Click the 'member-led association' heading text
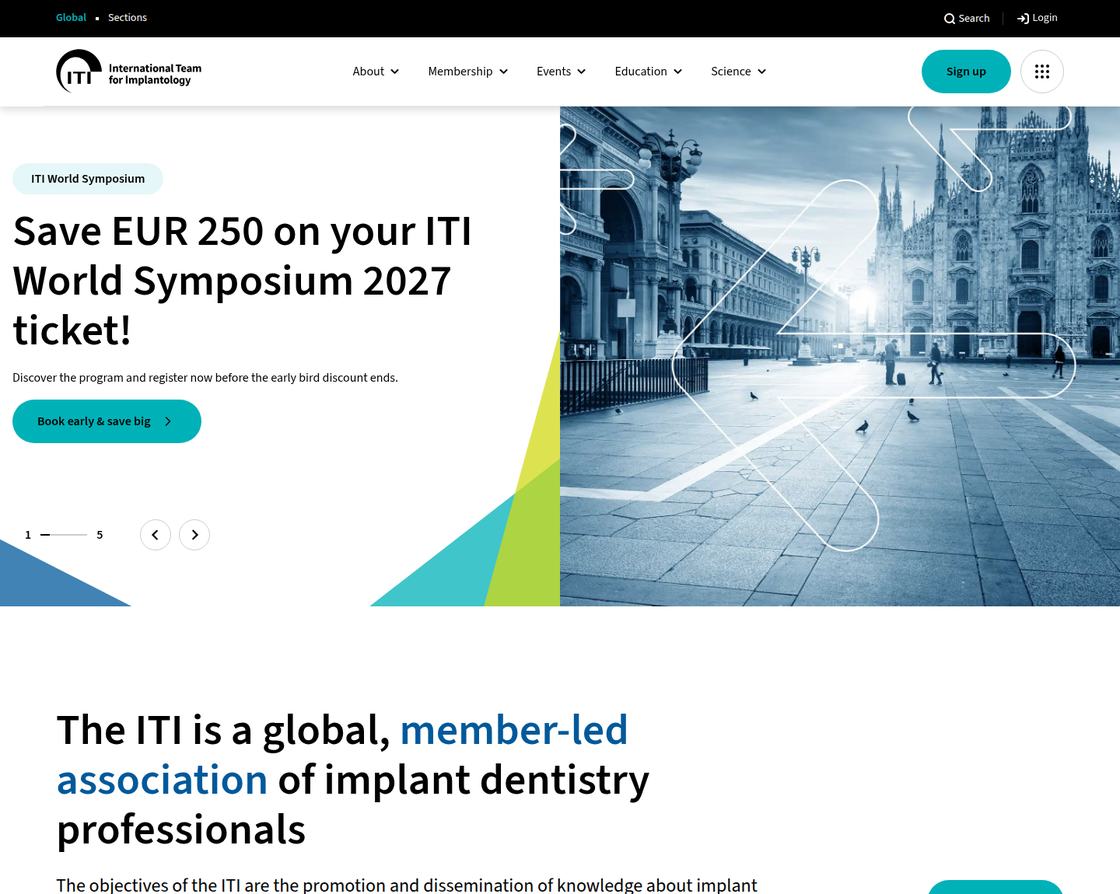The height and width of the screenshot is (894, 1120). click(342, 755)
